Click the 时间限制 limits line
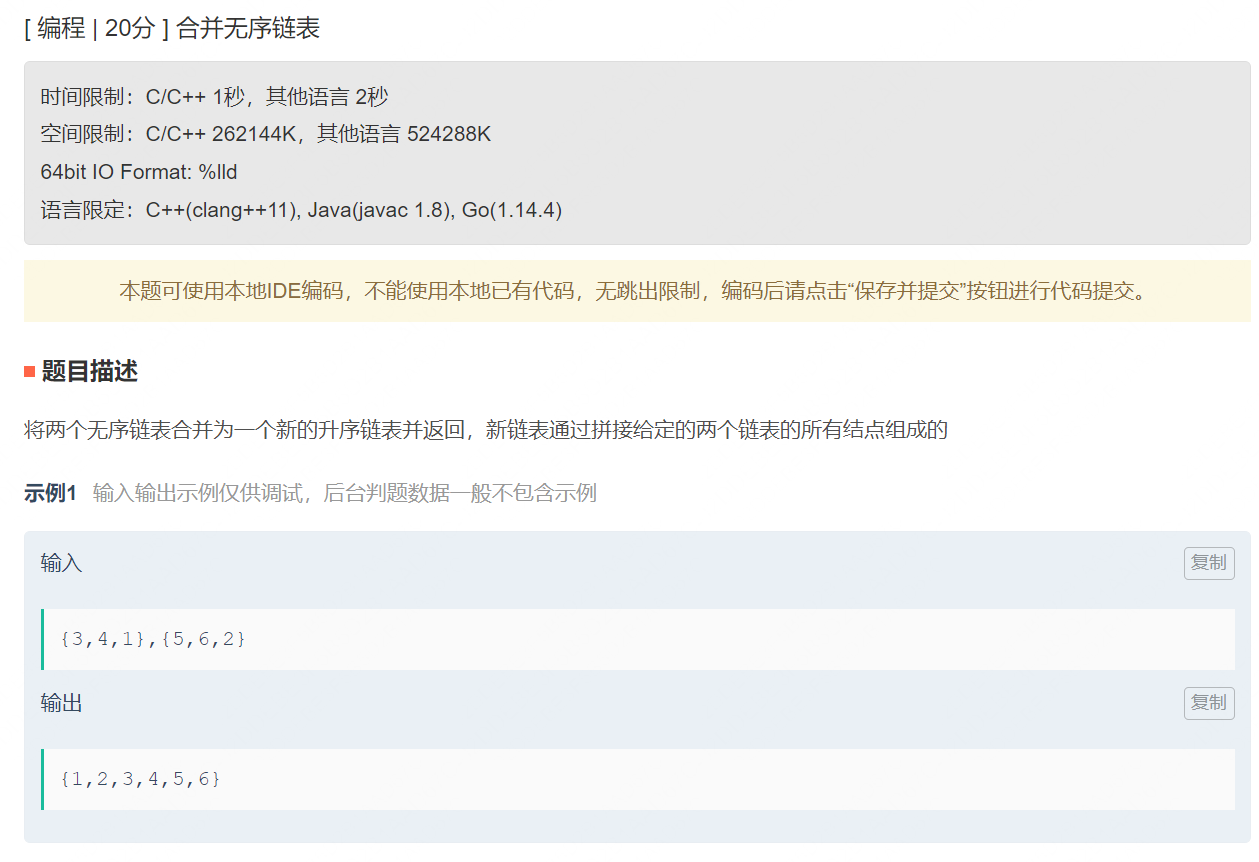Image resolution: width=1259 pixels, height=862 pixels. [214, 97]
